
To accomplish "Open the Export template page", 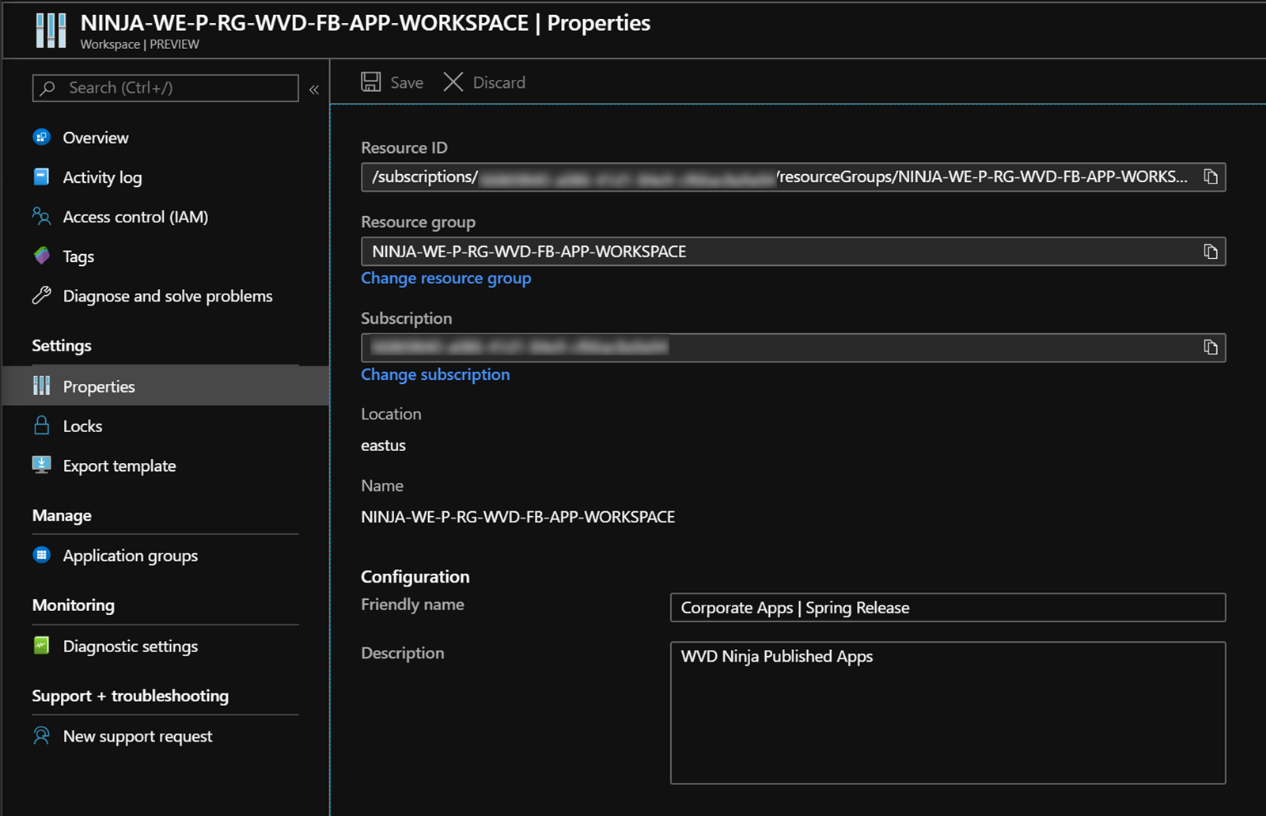I will 119,466.
